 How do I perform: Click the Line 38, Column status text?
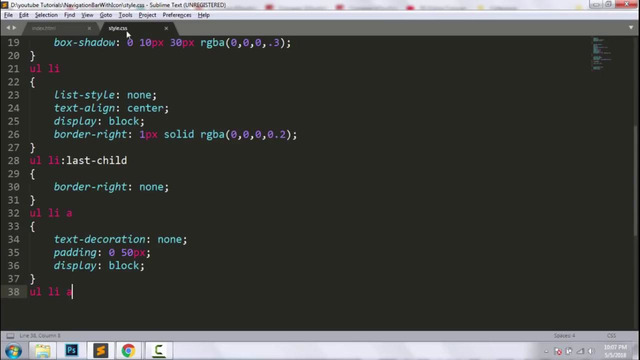click(x=40, y=336)
